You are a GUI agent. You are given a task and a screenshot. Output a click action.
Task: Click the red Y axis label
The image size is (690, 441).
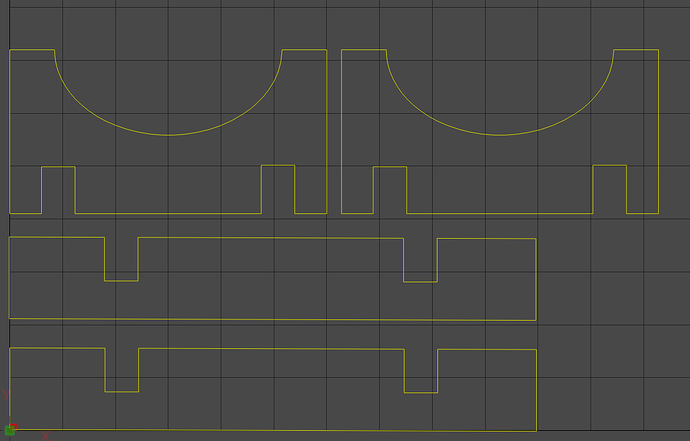point(8,393)
